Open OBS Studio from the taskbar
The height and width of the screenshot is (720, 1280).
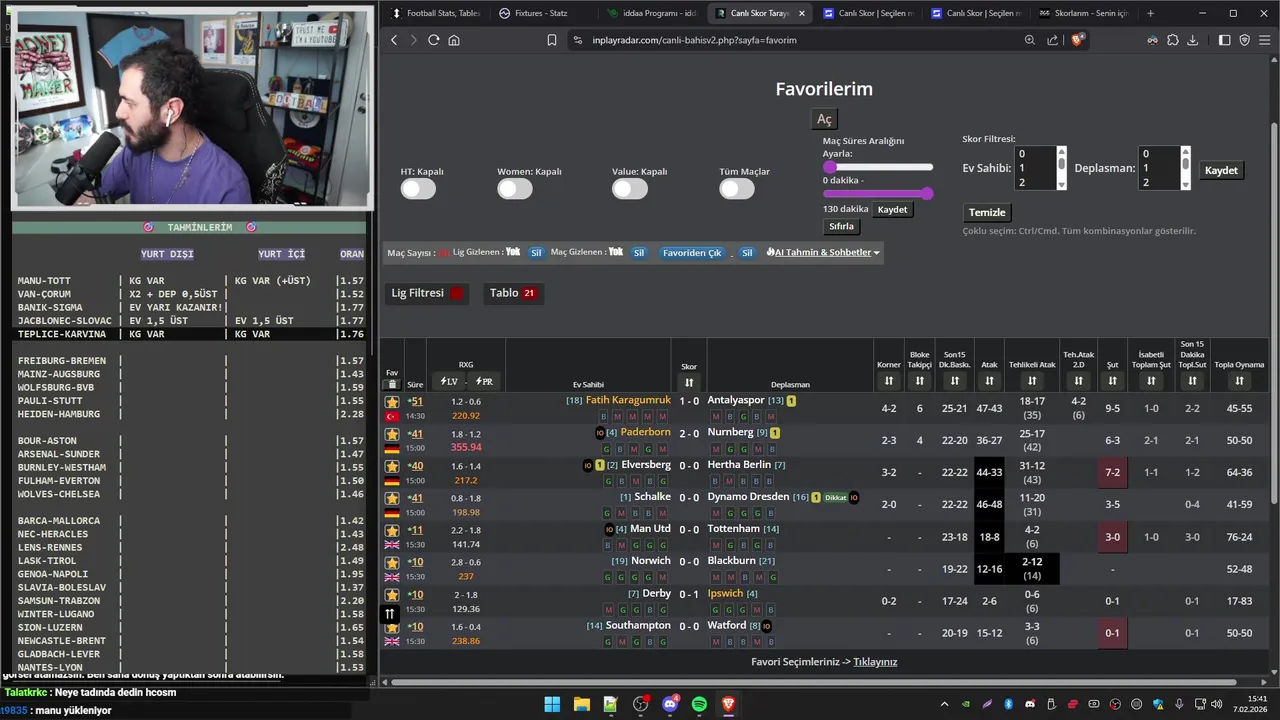coord(640,704)
